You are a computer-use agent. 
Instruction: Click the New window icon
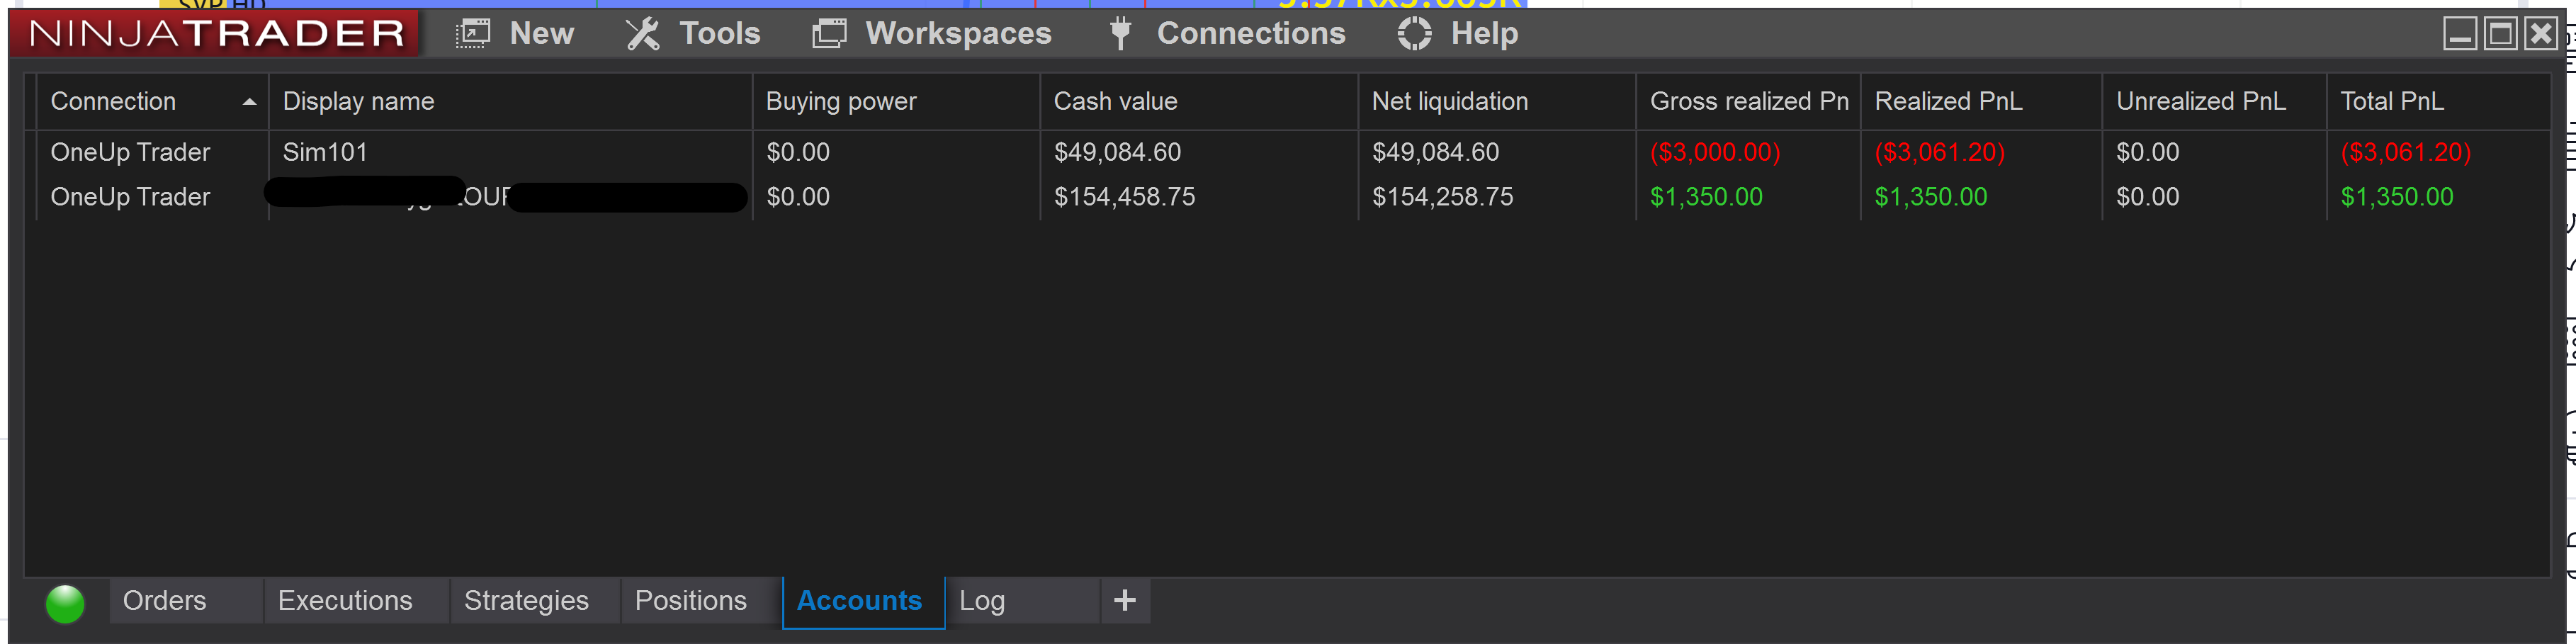tap(473, 33)
